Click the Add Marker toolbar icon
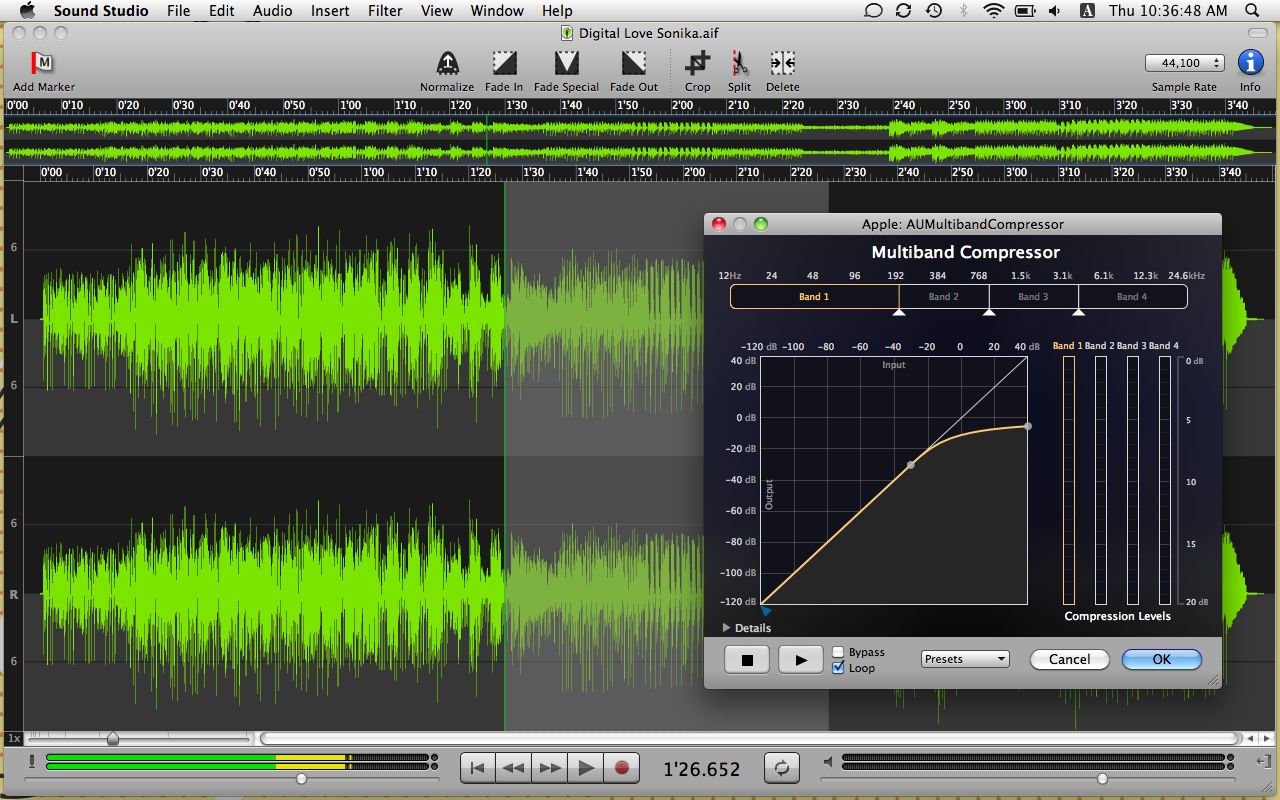Viewport: 1280px width, 800px height. pos(43,64)
